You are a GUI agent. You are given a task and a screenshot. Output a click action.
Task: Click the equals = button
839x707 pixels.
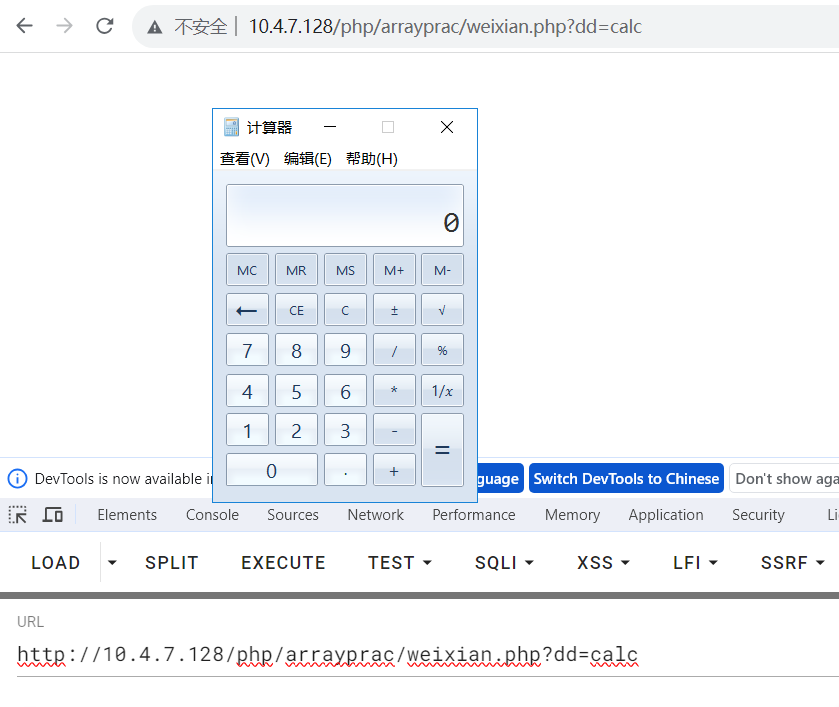(x=443, y=450)
